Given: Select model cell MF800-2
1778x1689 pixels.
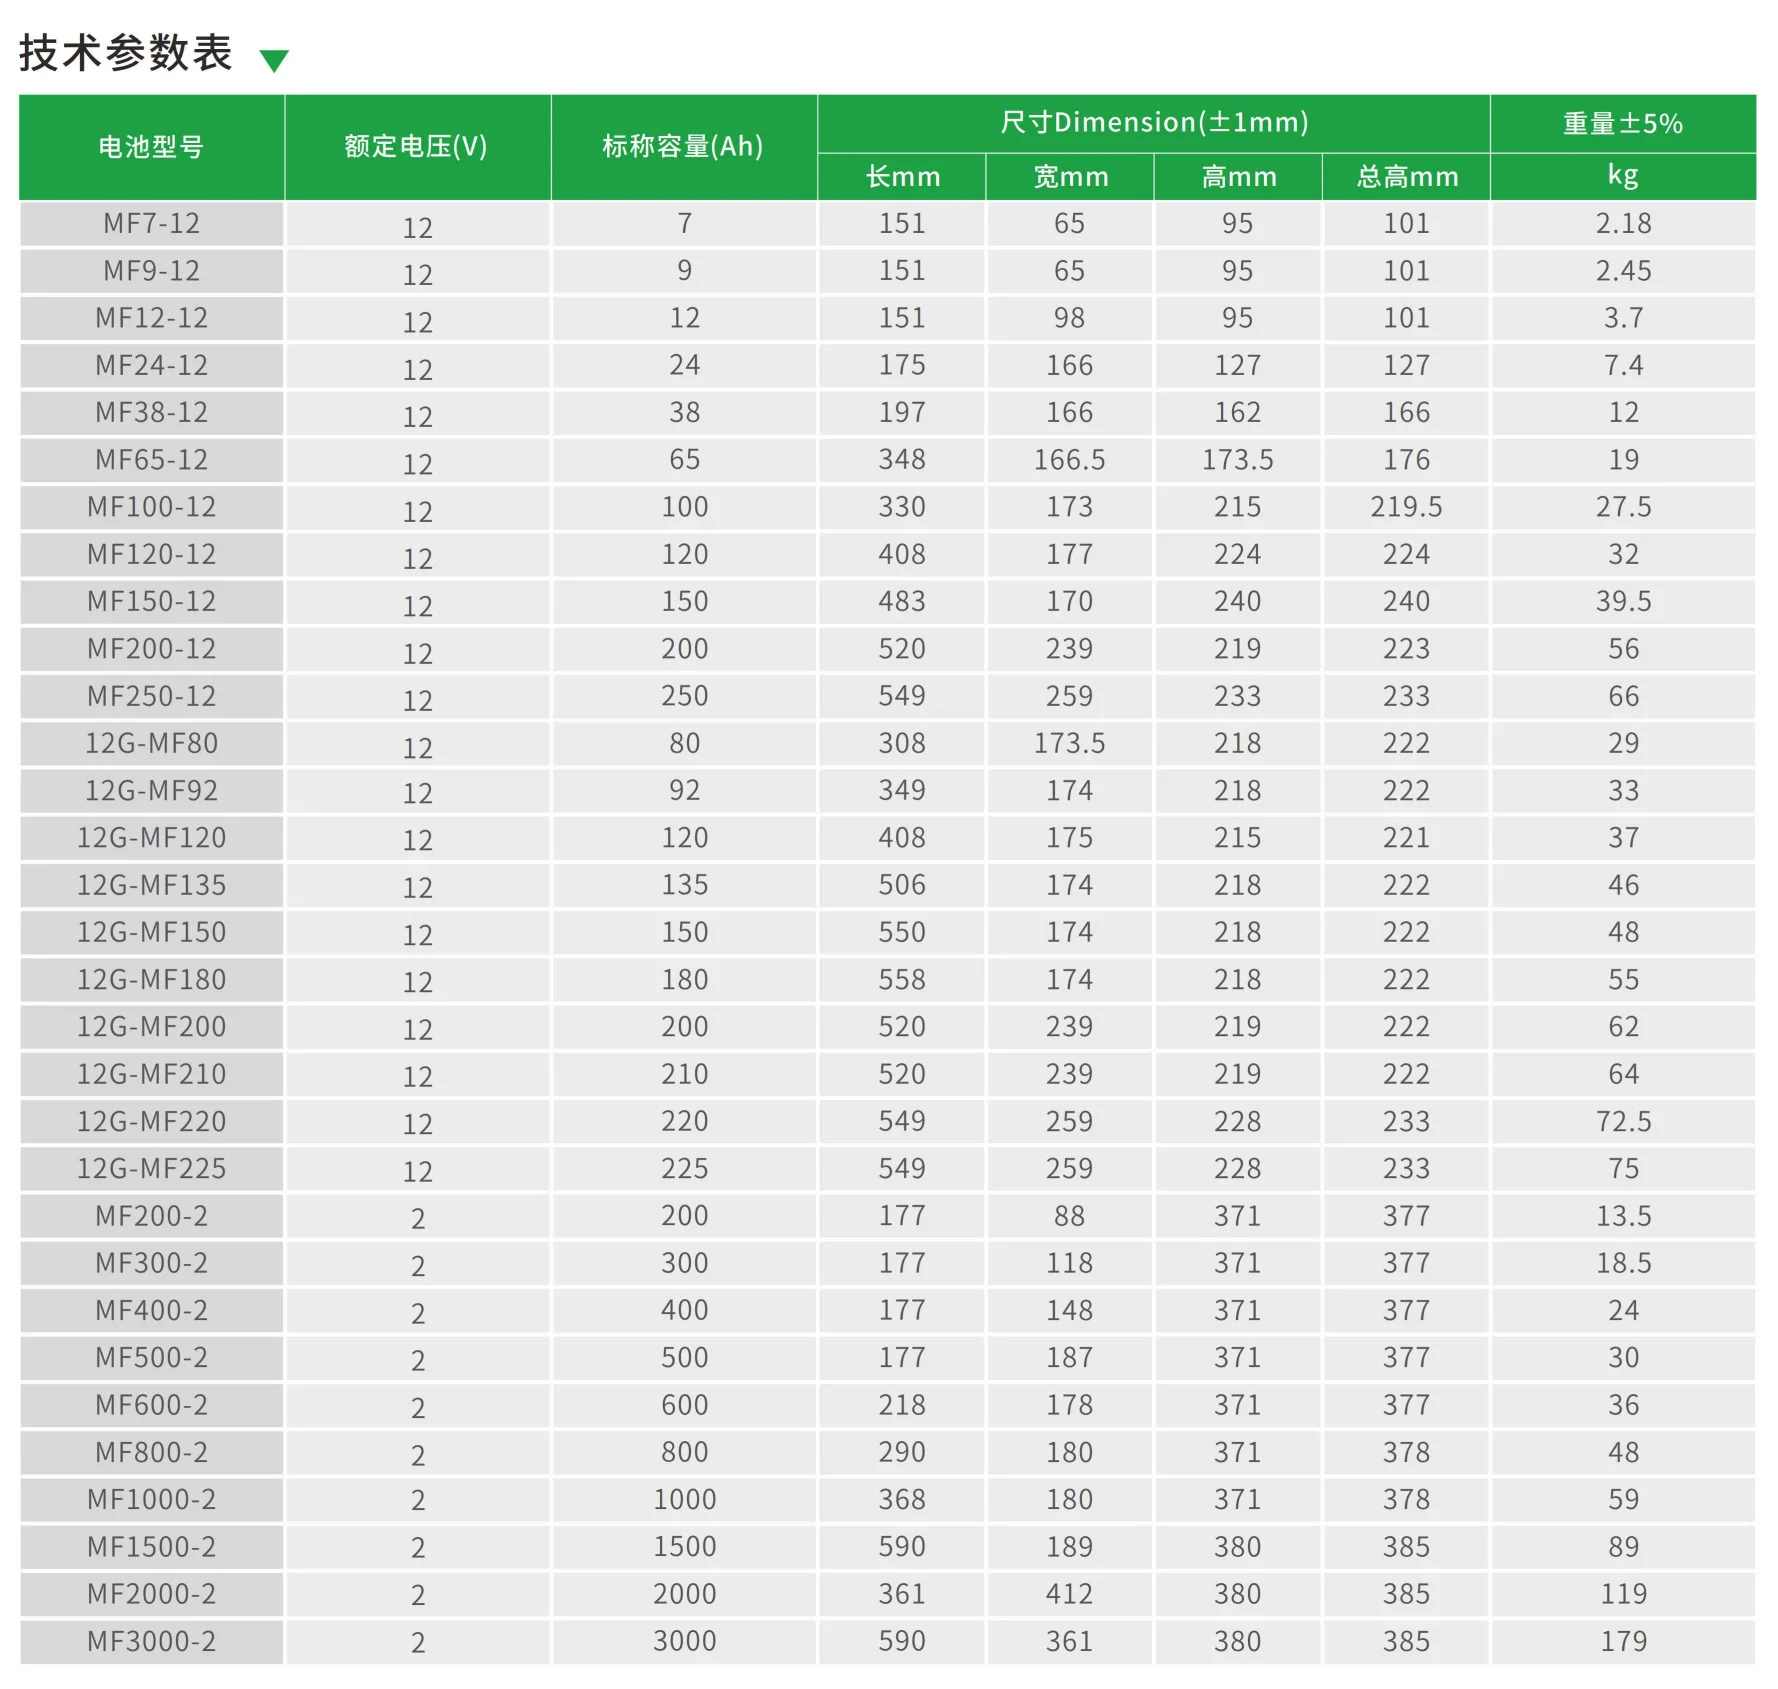Looking at the screenshot, I should (152, 1452).
